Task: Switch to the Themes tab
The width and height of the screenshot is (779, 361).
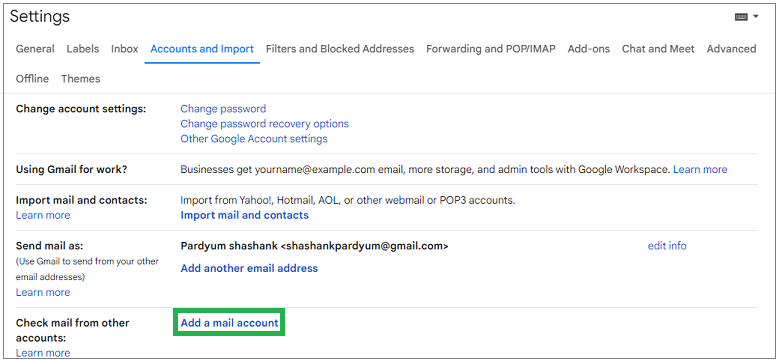Action: click(x=80, y=78)
